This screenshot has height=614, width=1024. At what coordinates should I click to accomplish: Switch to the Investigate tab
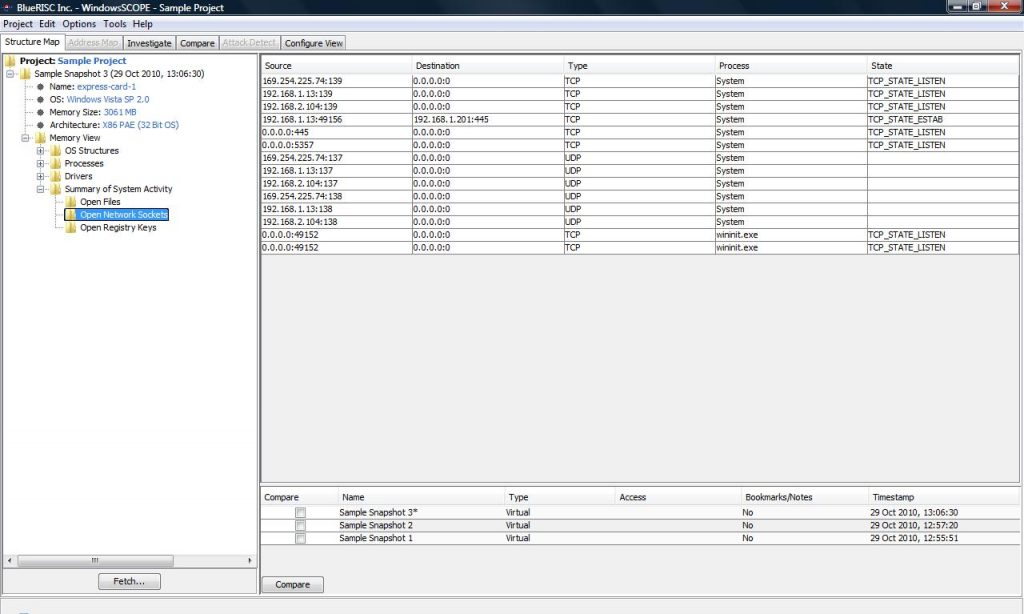149,43
